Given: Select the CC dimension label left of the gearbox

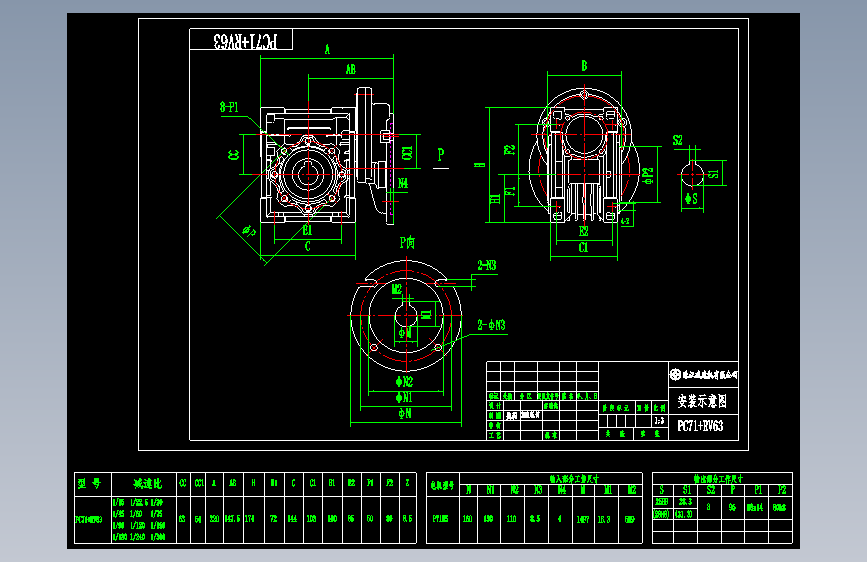Looking at the screenshot, I should [234, 155].
